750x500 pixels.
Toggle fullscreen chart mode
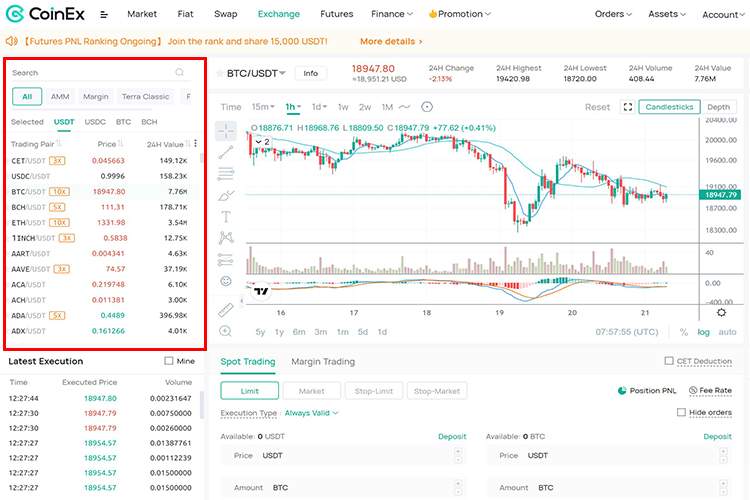coord(628,107)
